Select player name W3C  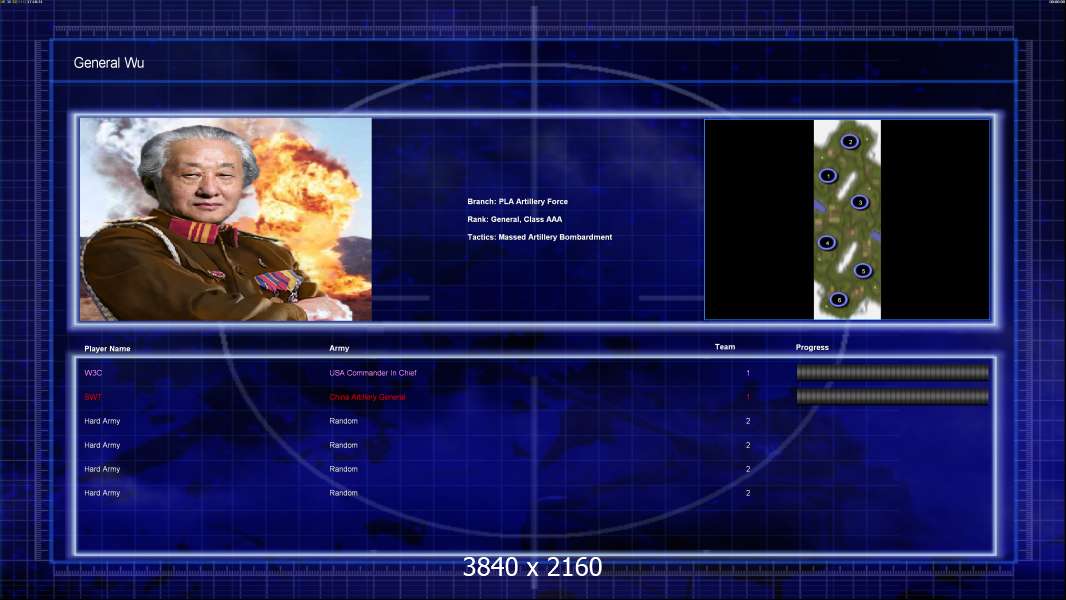click(93, 373)
